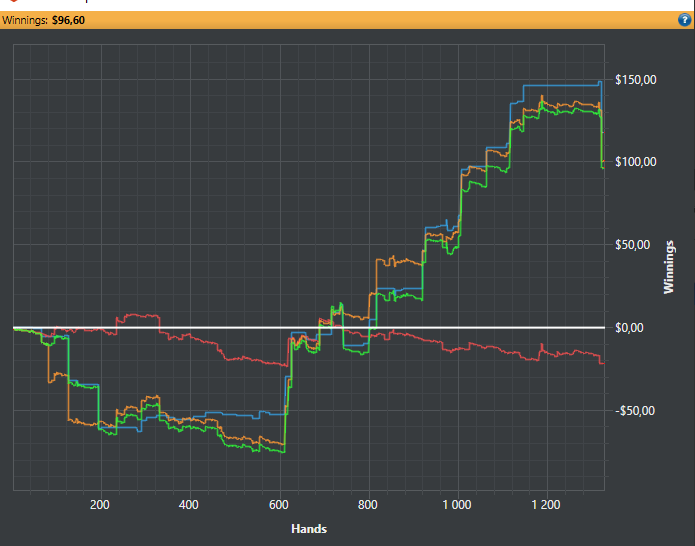Click the $100,00 axis label
Viewport: 695px width, 546px height.
pos(636,162)
